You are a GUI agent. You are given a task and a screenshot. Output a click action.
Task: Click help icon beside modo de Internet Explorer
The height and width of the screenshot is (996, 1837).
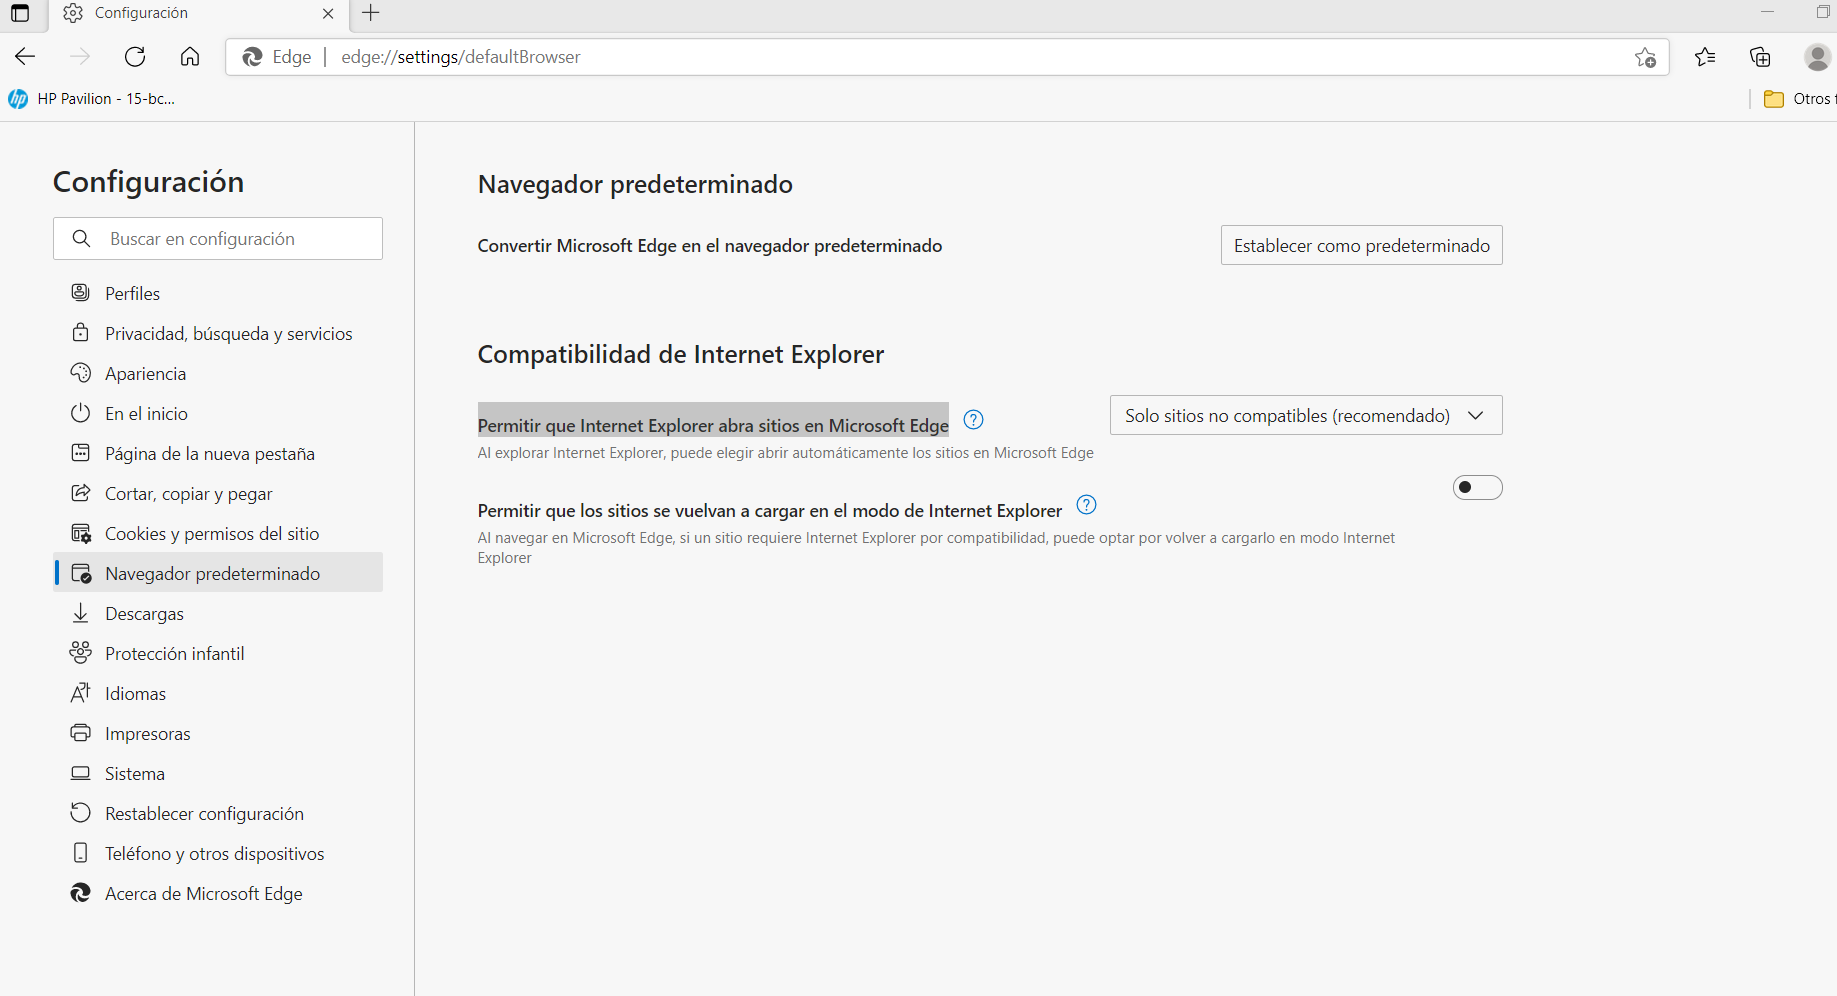pyautogui.click(x=1086, y=505)
